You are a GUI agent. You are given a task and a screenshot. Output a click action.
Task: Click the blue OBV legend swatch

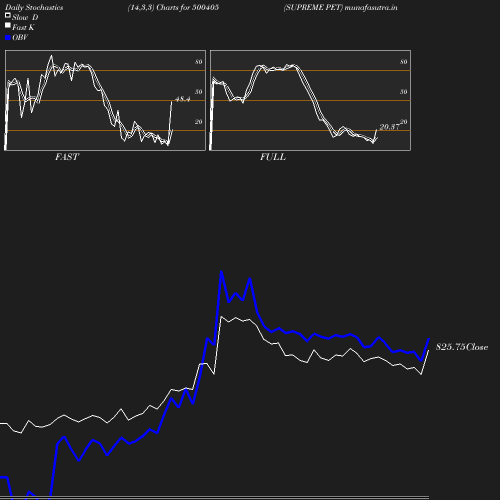point(8,38)
